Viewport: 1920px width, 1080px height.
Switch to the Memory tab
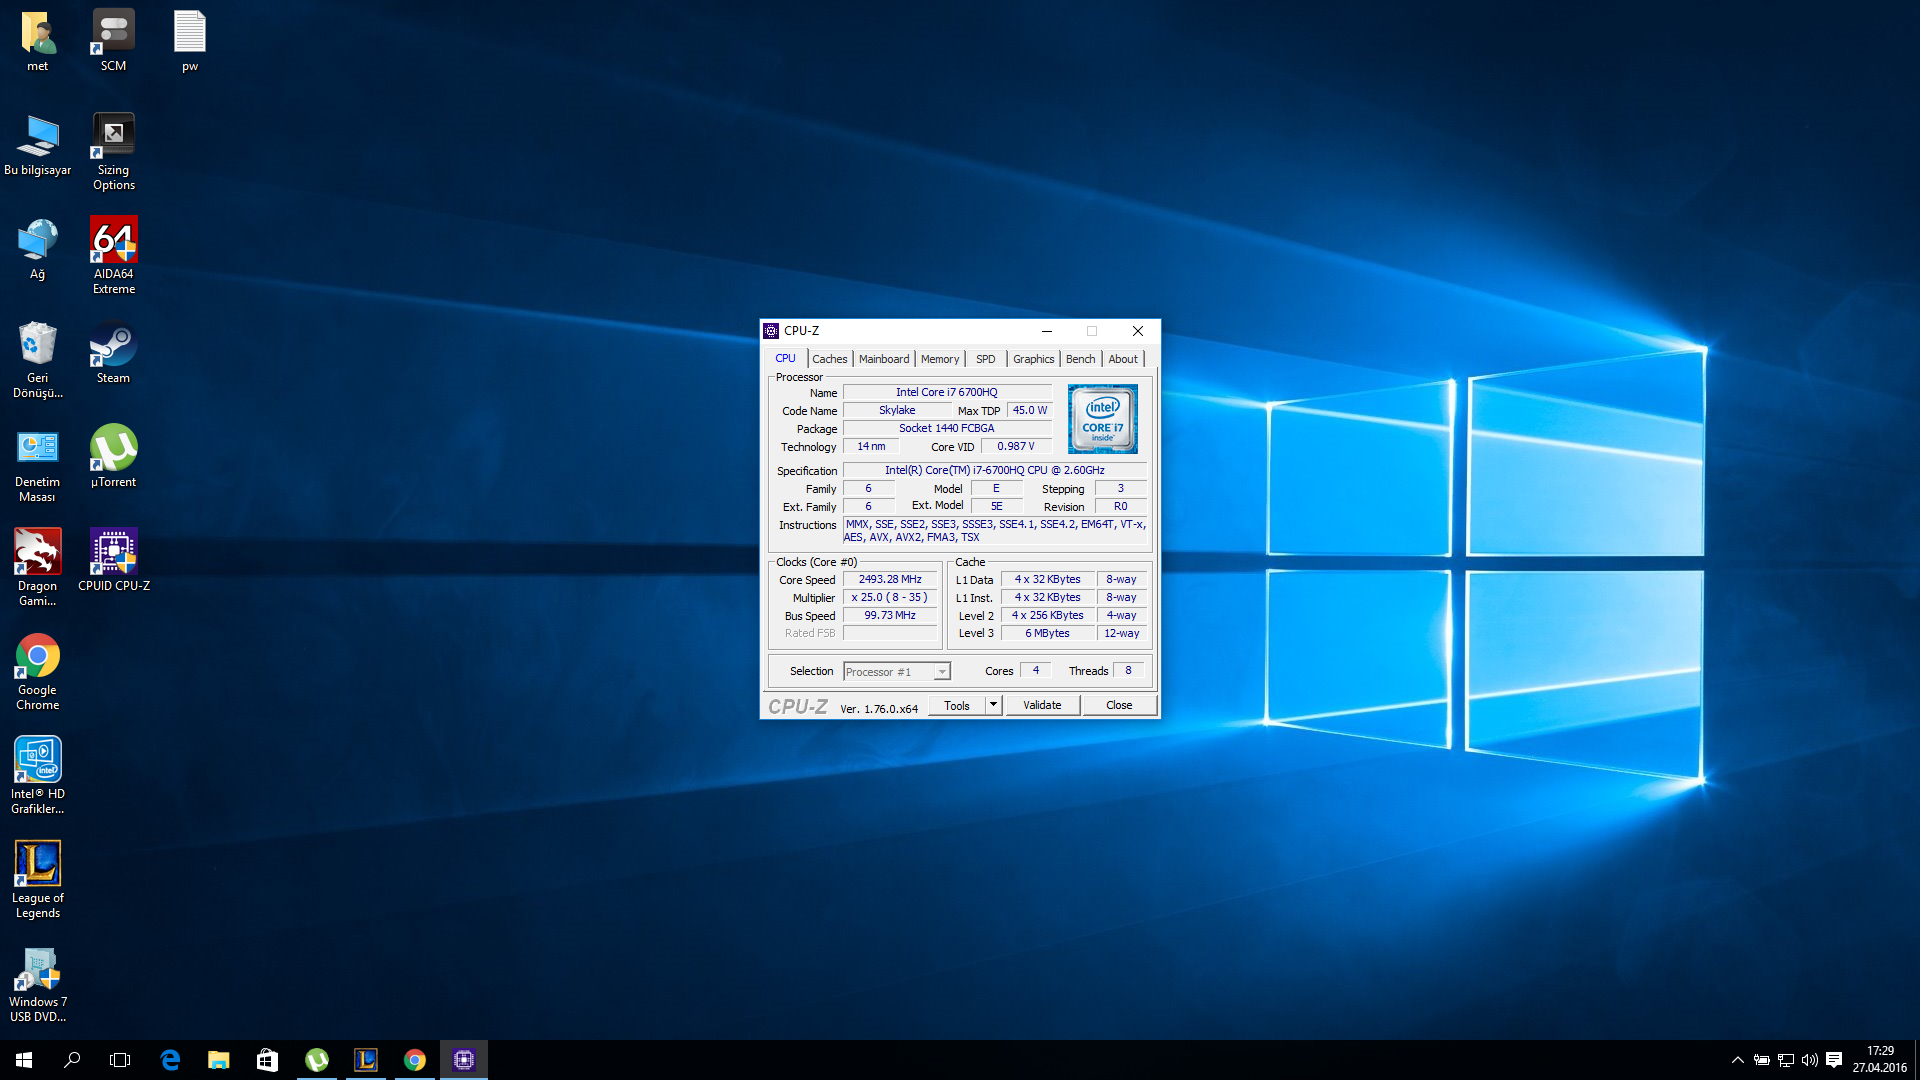click(x=939, y=359)
